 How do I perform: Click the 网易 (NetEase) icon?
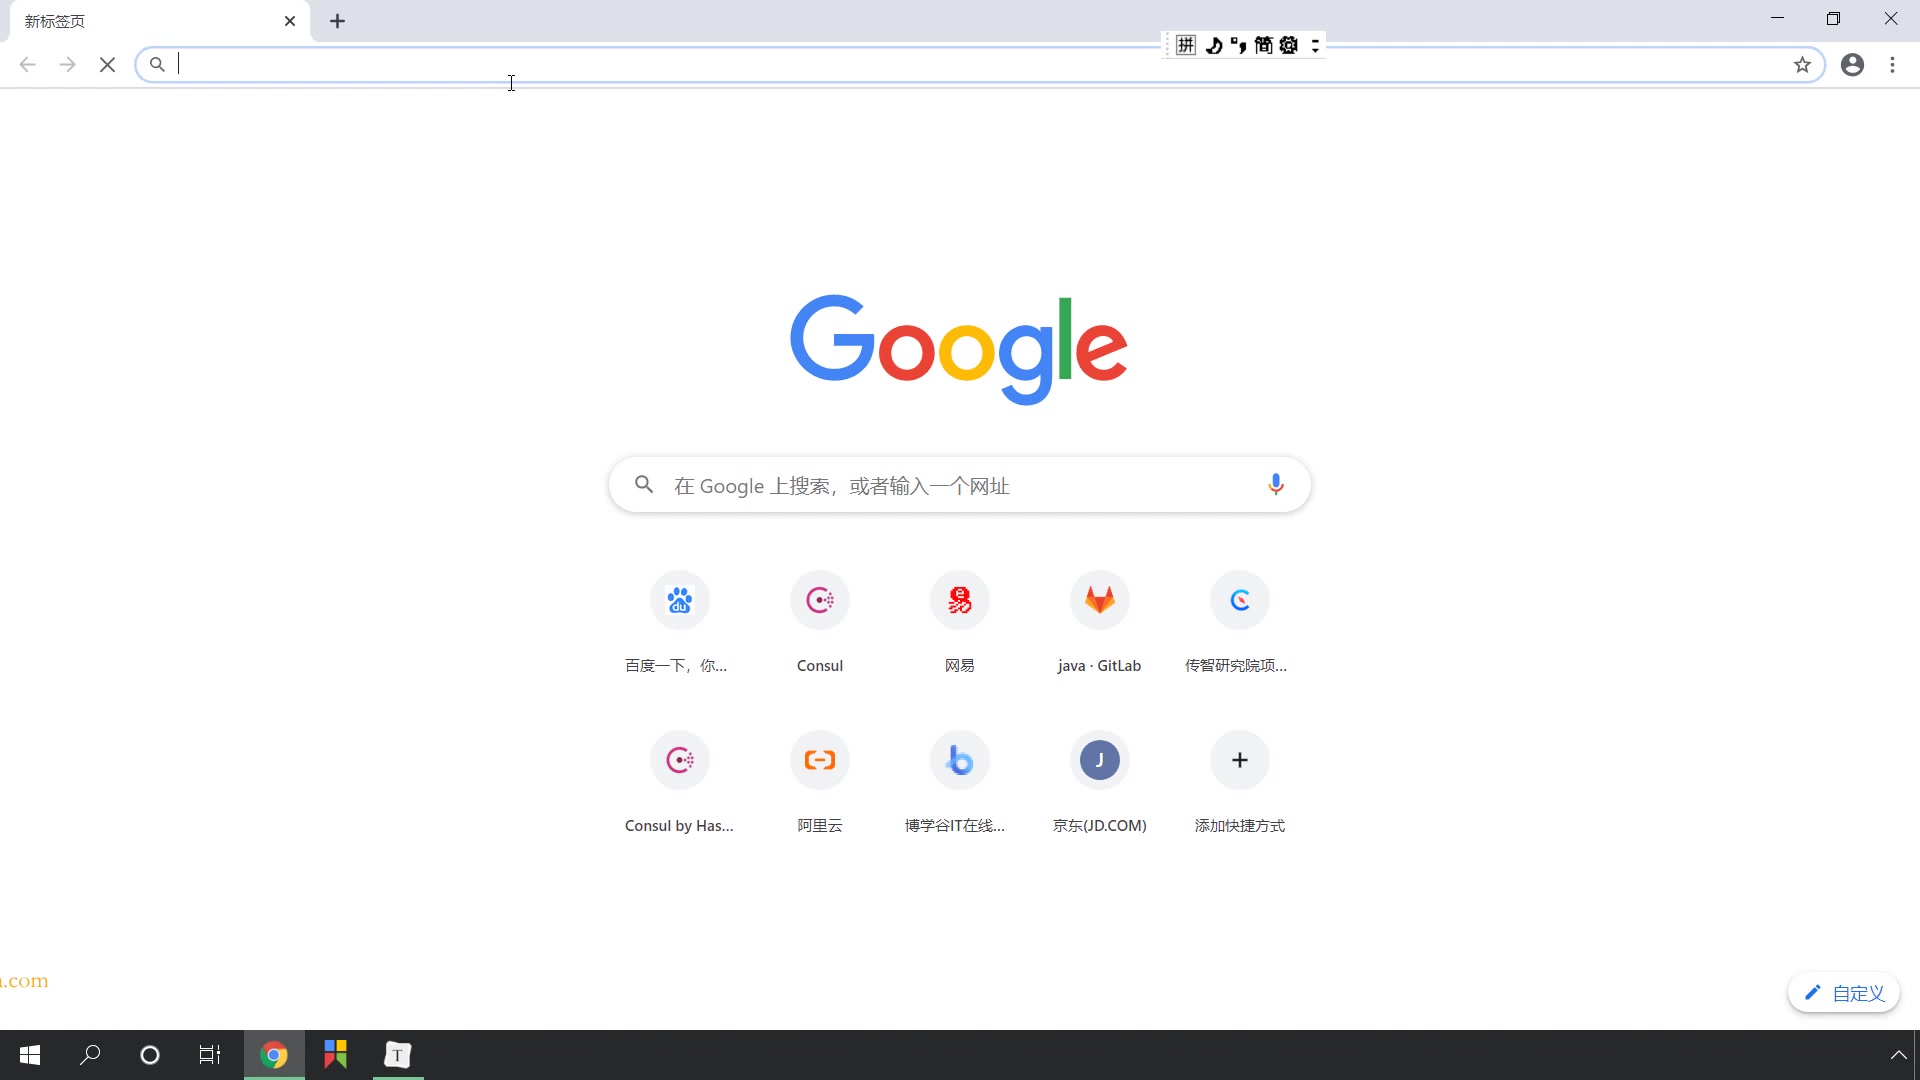959,599
